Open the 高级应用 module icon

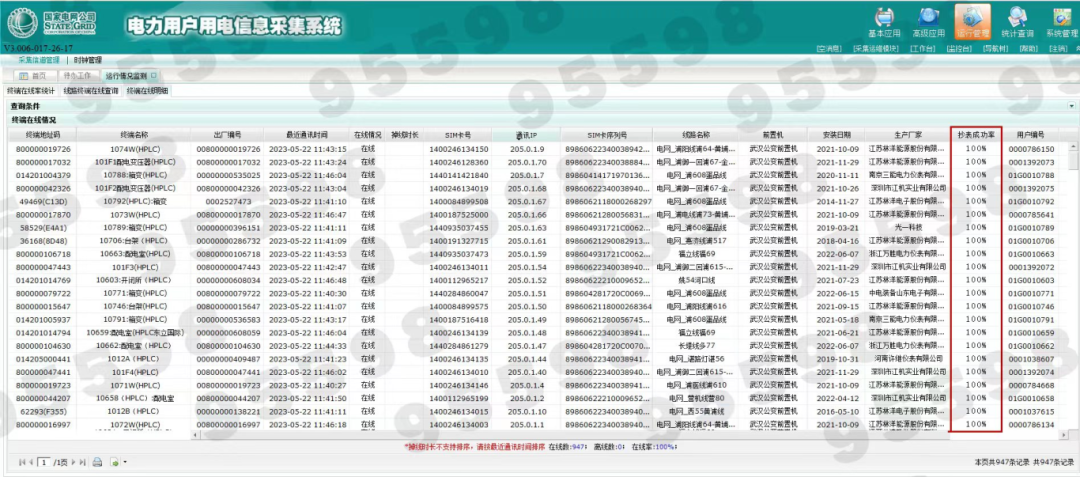click(928, 22)
